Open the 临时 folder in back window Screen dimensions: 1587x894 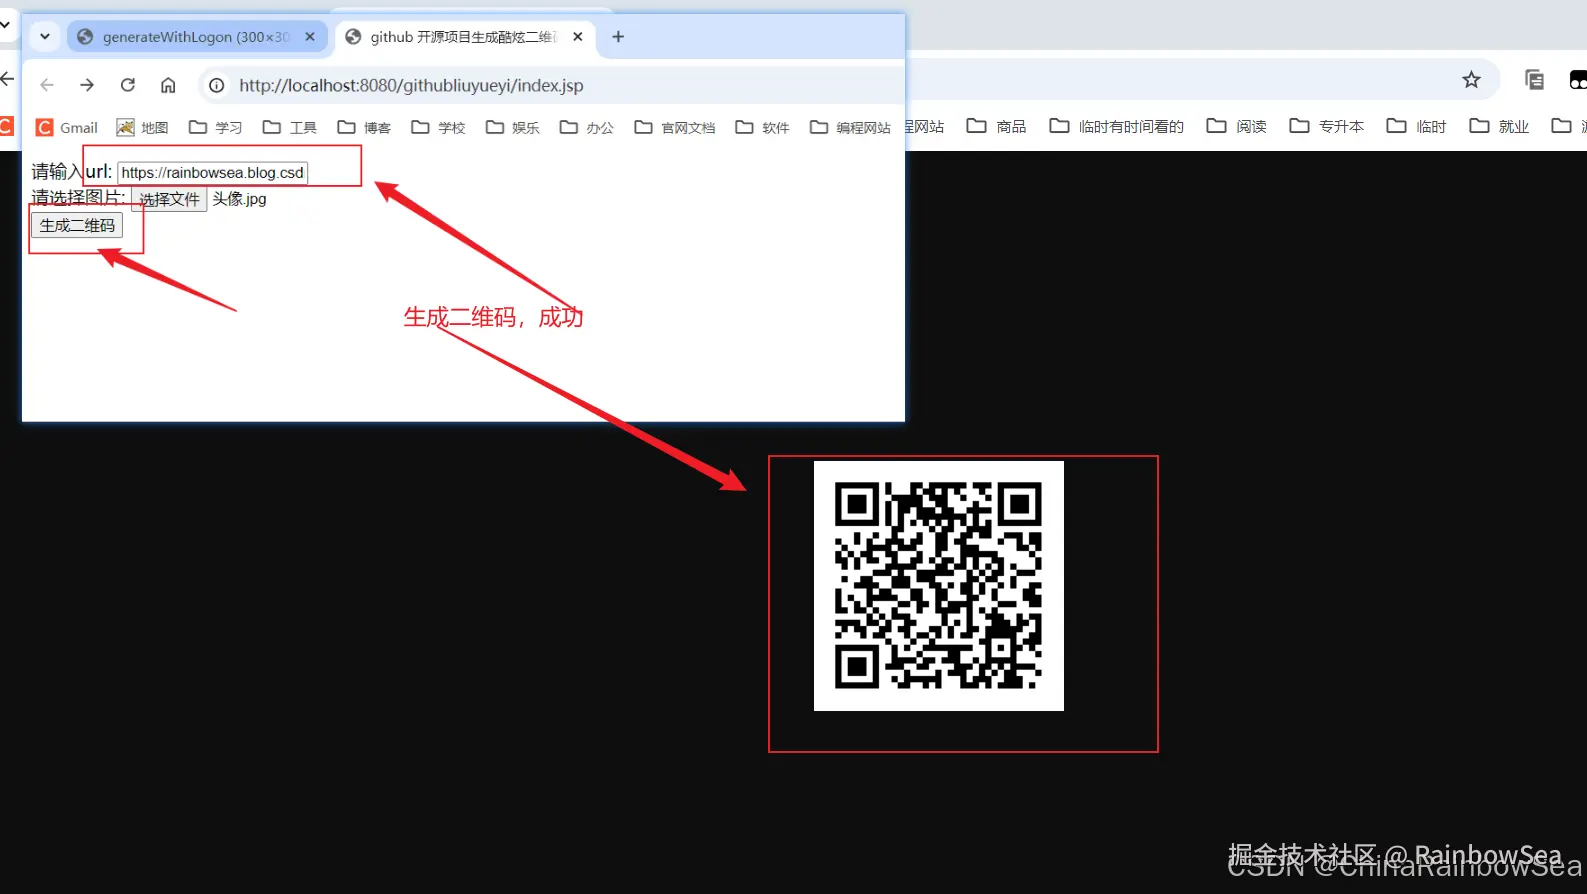point(1417,126)
